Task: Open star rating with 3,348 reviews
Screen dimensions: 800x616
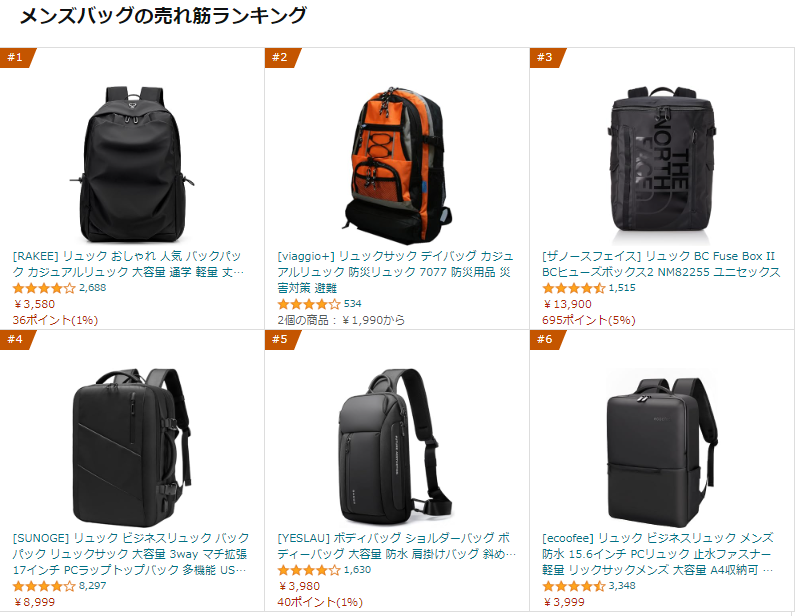Action: 573,586
